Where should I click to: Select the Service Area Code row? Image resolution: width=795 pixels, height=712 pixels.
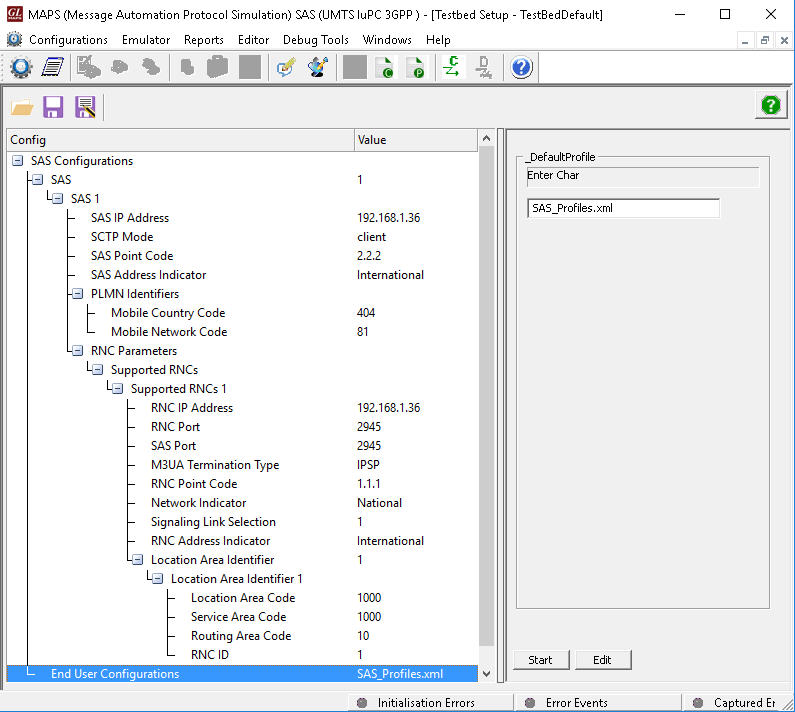[242, 617]
